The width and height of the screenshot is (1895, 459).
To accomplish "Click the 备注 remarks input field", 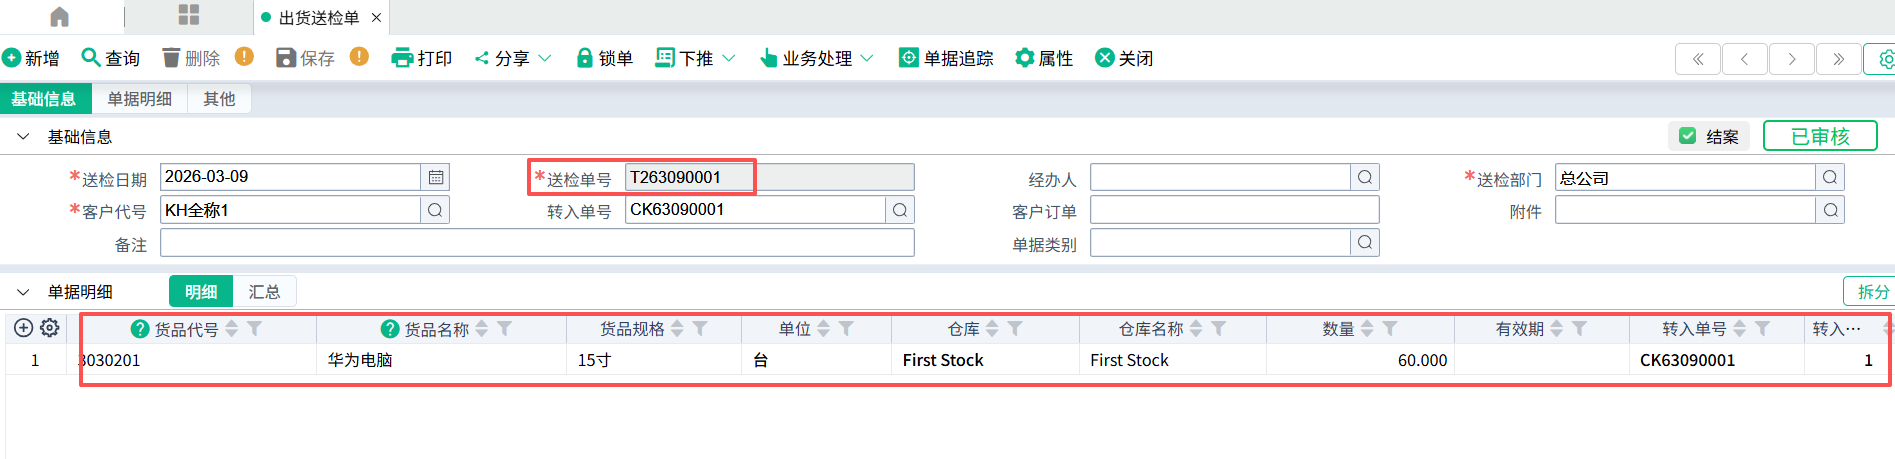I will [537, 243].
